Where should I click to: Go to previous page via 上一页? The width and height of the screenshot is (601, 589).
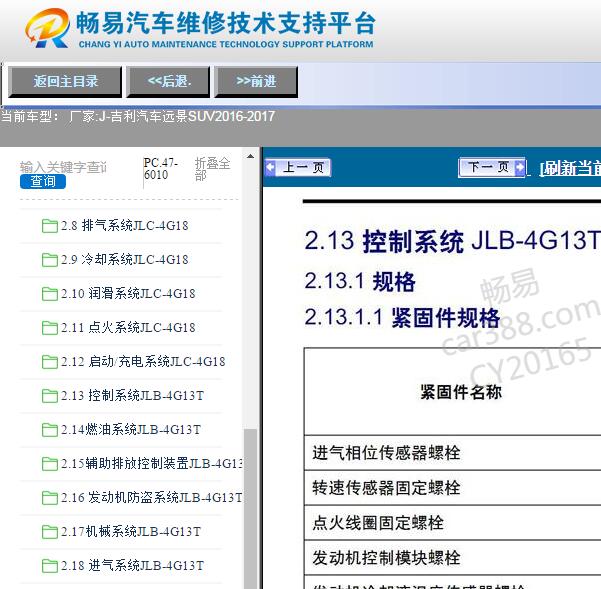coord(298,167)
